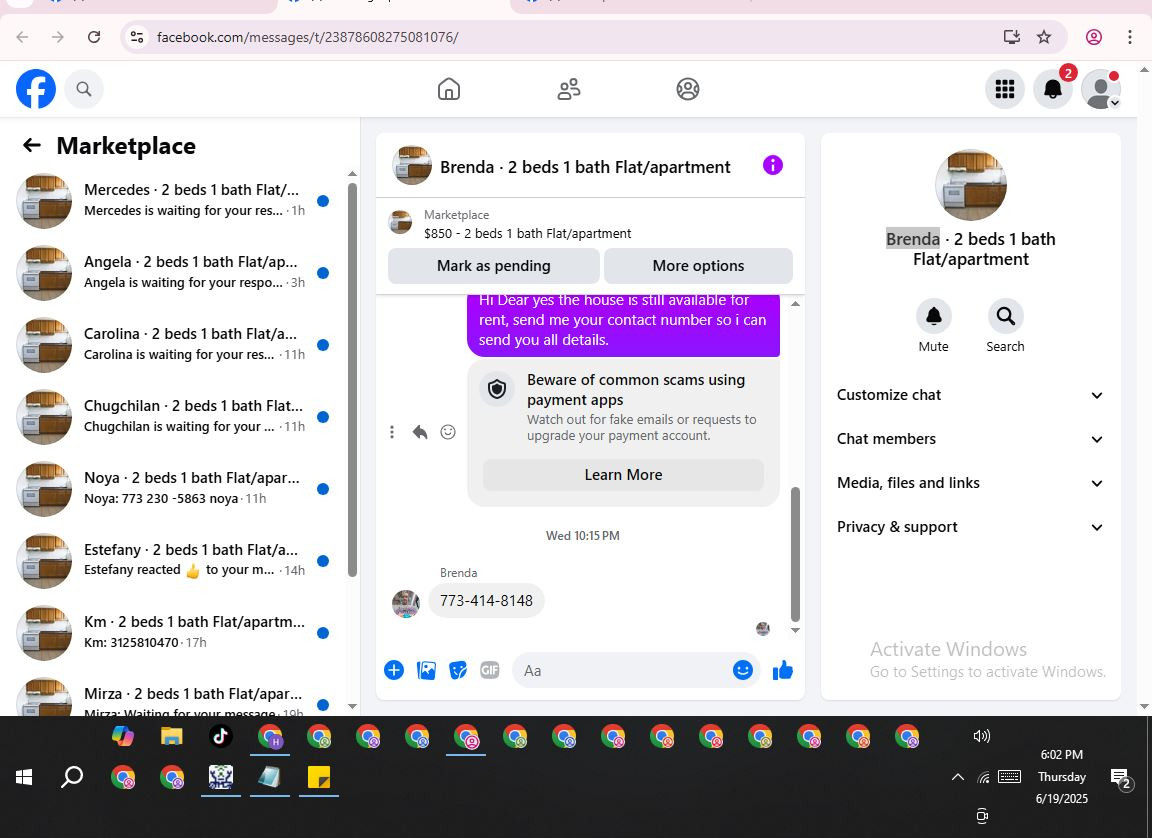This screenshot has height=838, width=1152.
Task: Open Km conversation in list
Action: coord(174,632)
